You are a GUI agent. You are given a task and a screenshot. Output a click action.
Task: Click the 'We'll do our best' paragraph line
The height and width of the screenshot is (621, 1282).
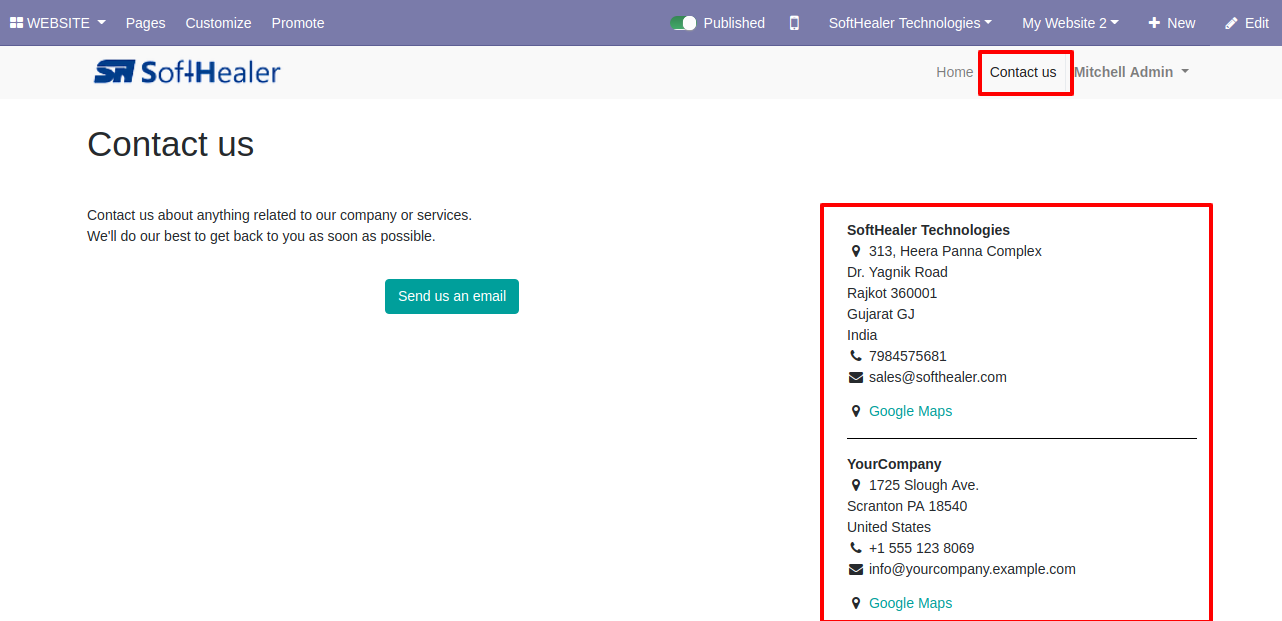click(261, 236)
